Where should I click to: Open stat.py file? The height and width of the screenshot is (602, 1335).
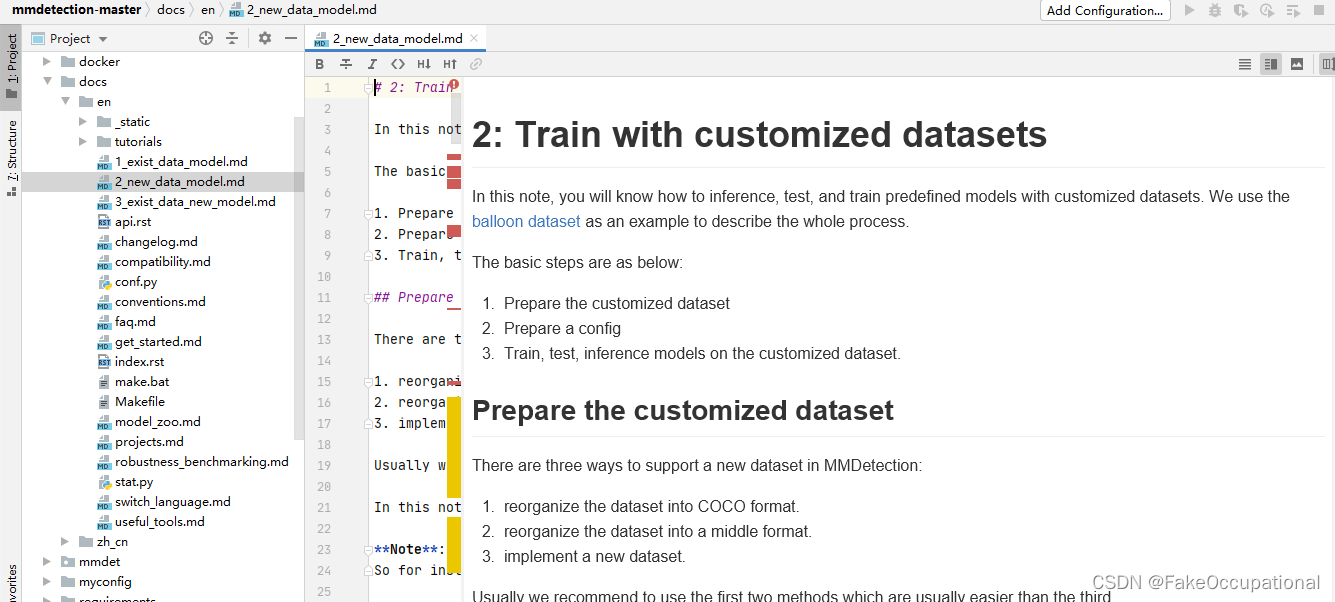[x=134, y=481]
